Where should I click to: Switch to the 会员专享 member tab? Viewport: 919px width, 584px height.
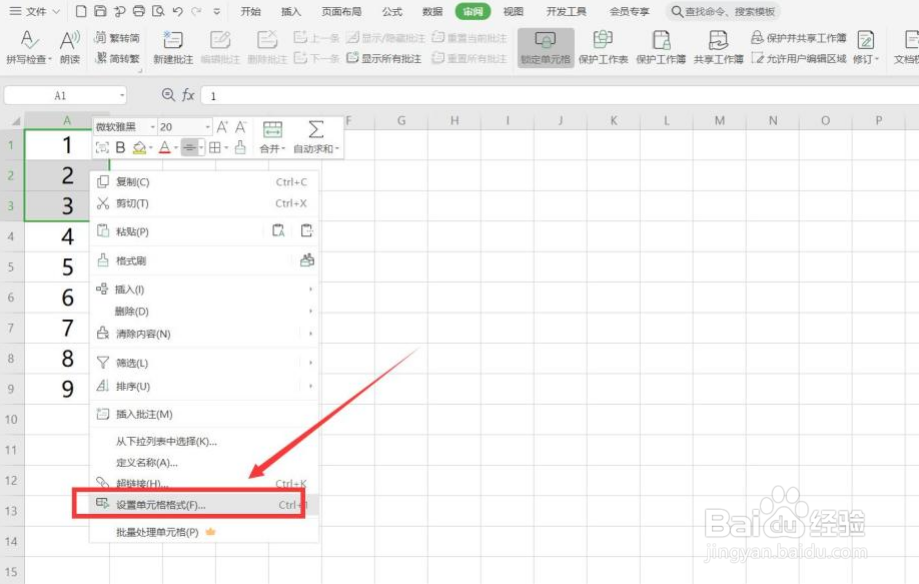[x=629, y=12]
